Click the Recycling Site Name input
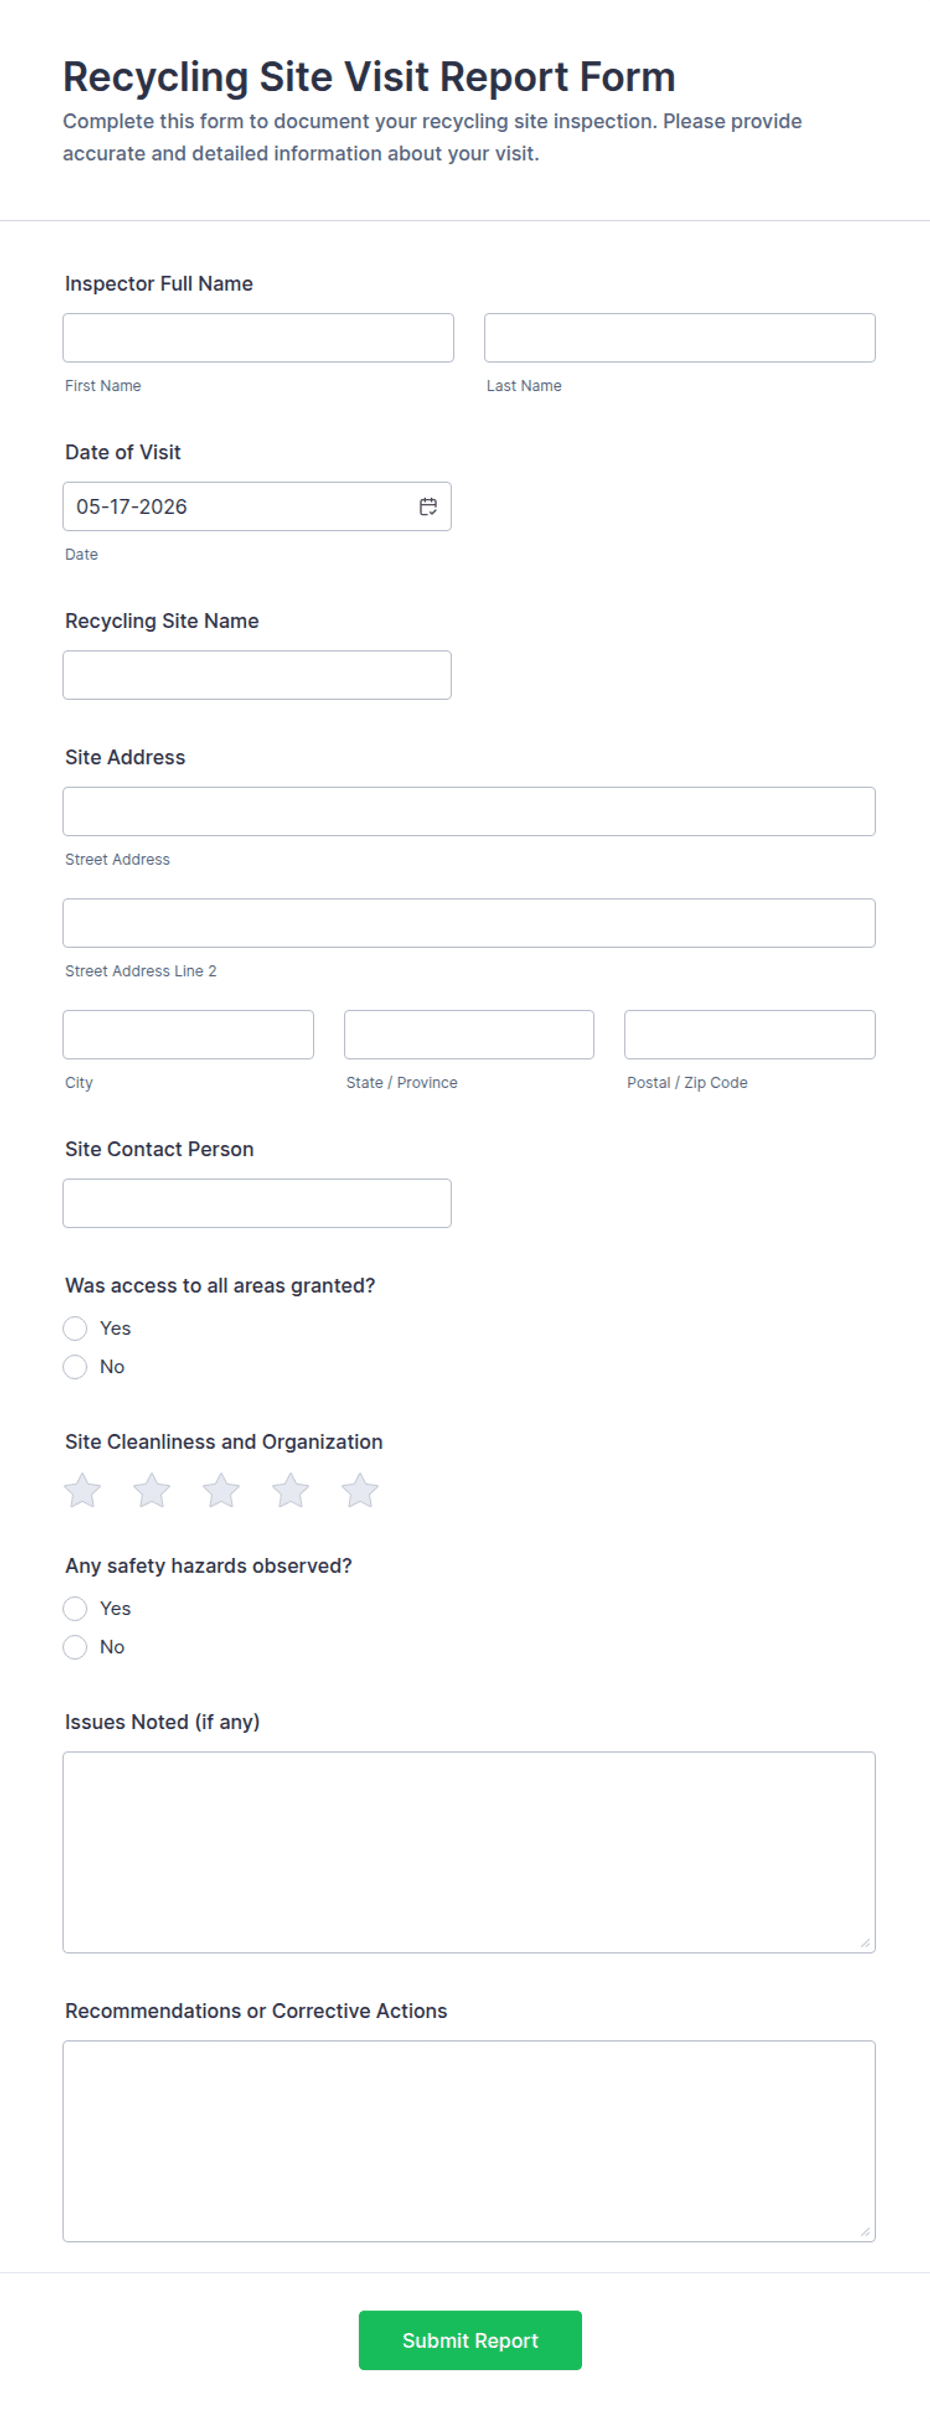Image resolution: width=930 pixels, height=2419 pixels. click(x=257, y=675)
